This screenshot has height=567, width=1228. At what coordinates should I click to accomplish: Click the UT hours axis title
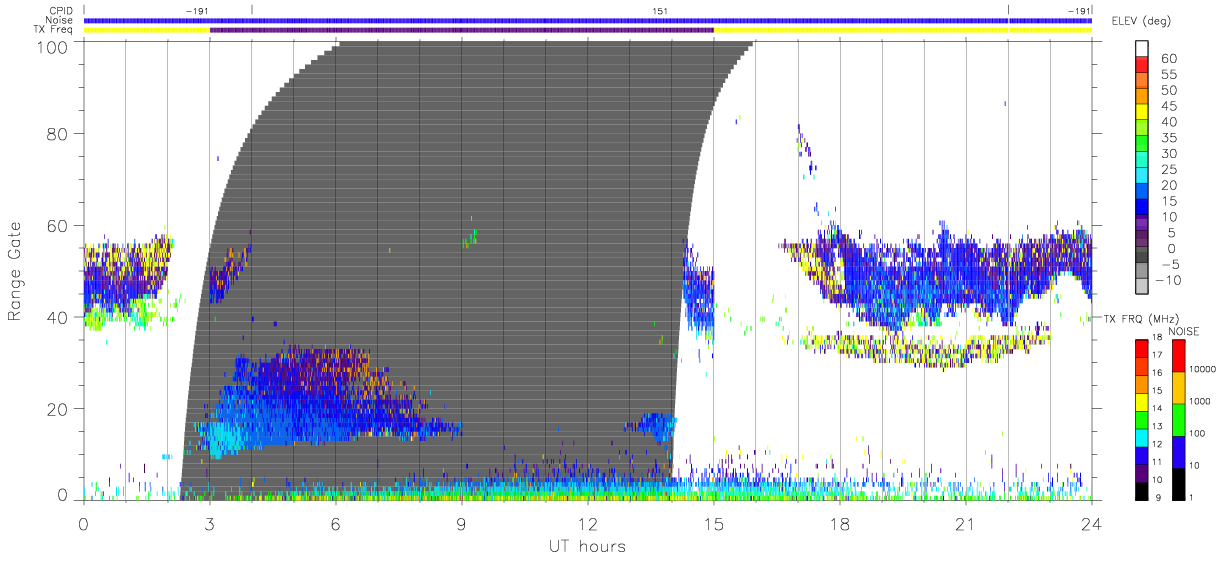pyautogui.click(x=586, y=546)
